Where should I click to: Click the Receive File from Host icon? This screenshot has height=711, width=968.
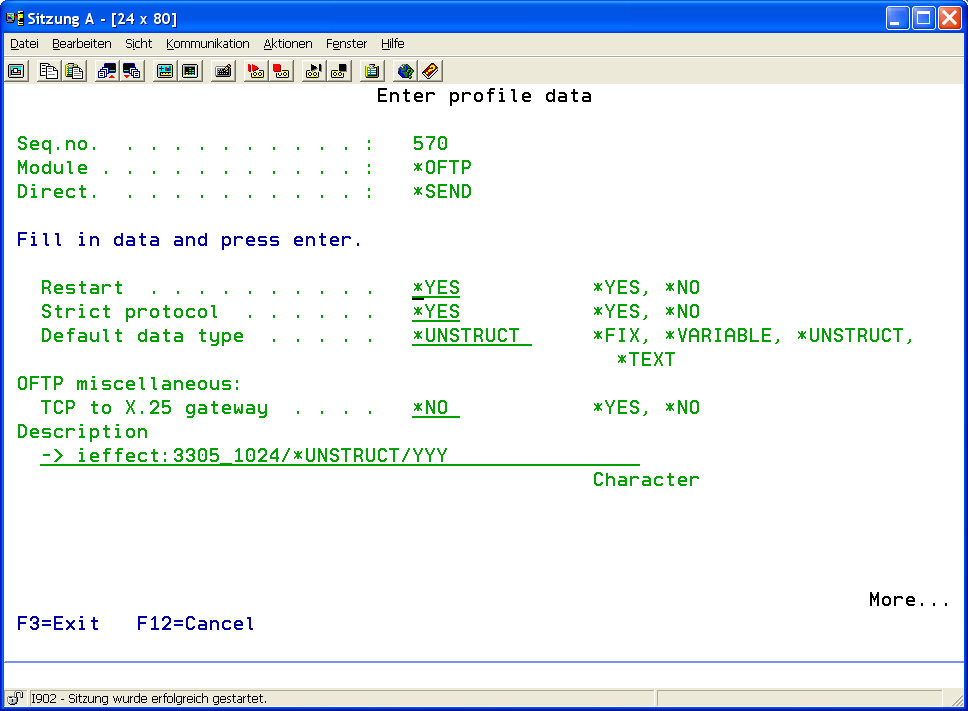pyautogui.click(x=131, y=71)
